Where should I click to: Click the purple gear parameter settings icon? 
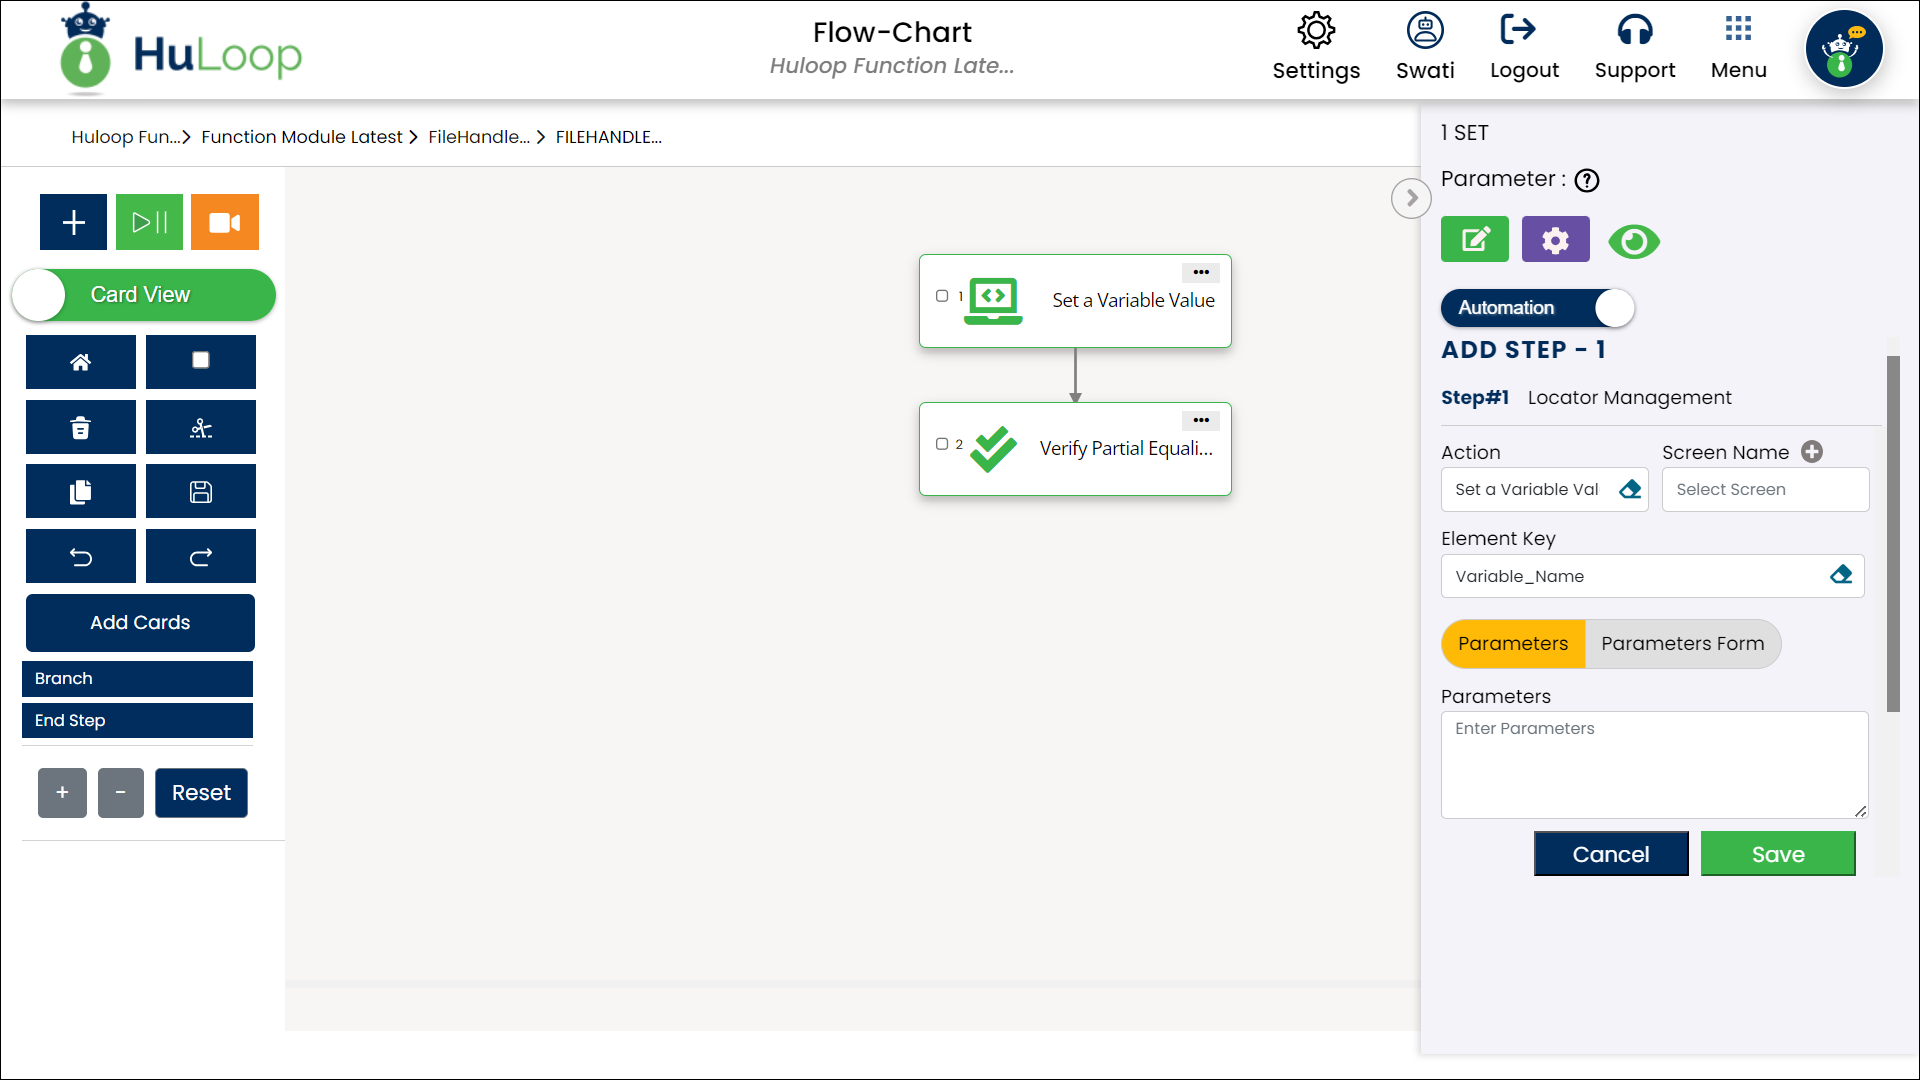point(1556,240)
